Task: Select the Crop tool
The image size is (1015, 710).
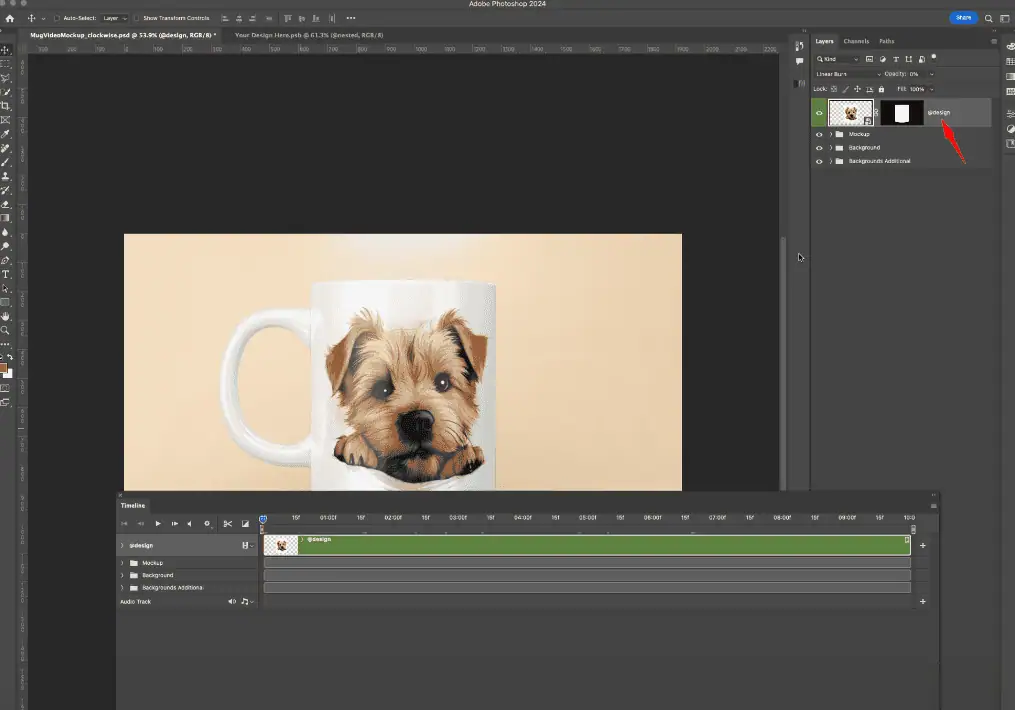Action: [x=6, y=106]
